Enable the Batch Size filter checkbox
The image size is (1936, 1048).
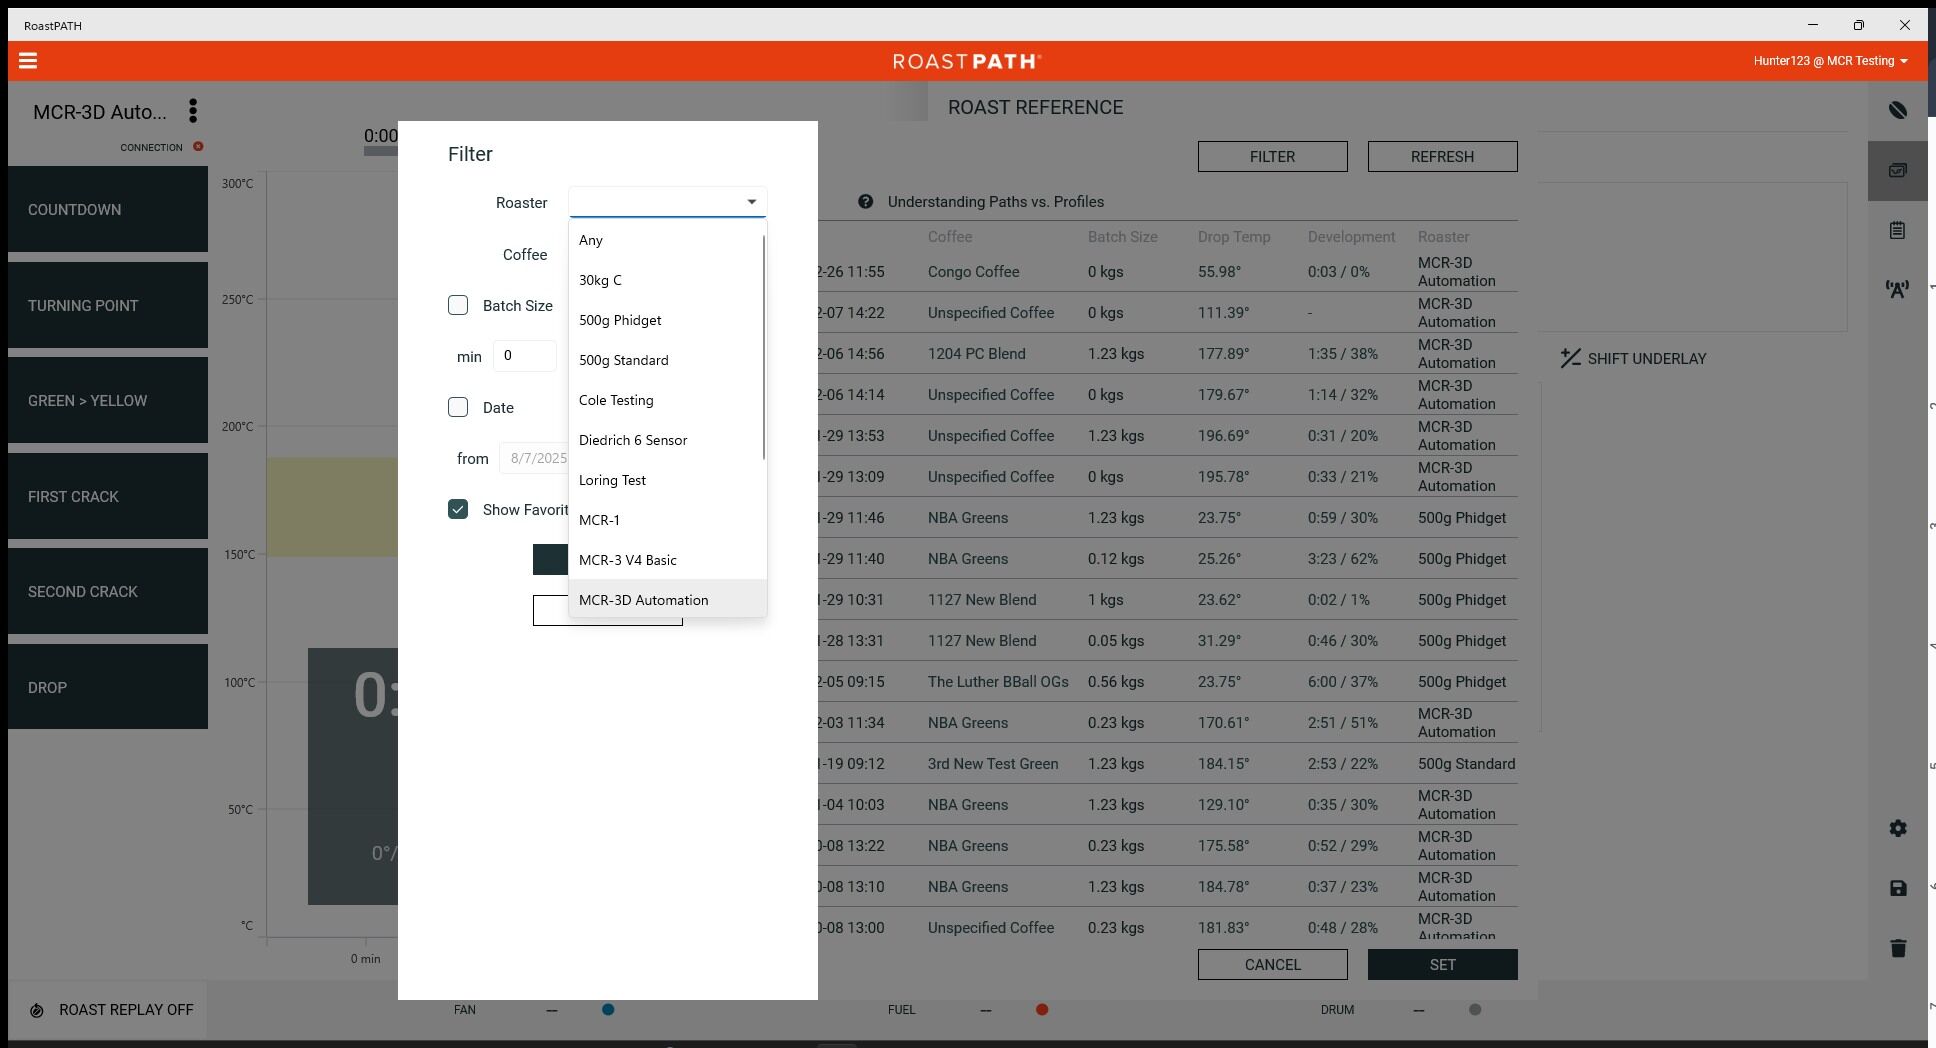coord(458,305)
